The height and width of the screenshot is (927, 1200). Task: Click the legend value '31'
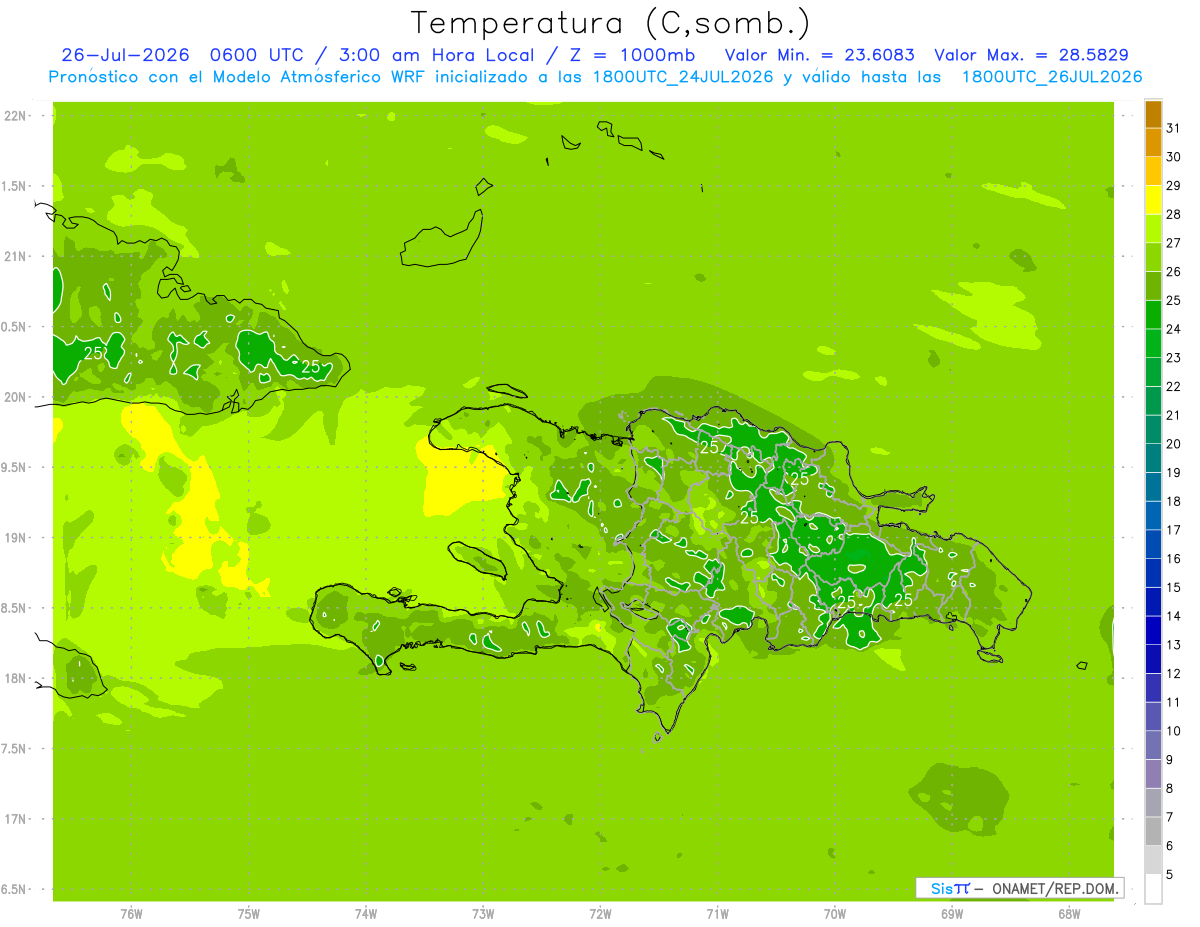(1173, 128)
